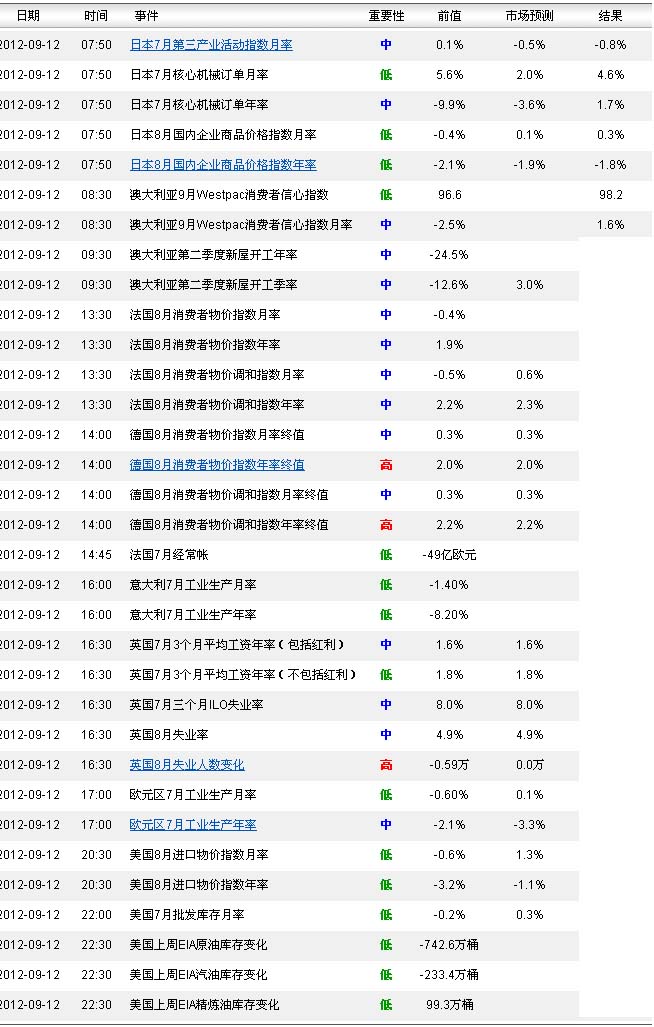The height and width of the screenshot is (1027, 654).
Task: Click the 日期 column header
Action: 28,16
